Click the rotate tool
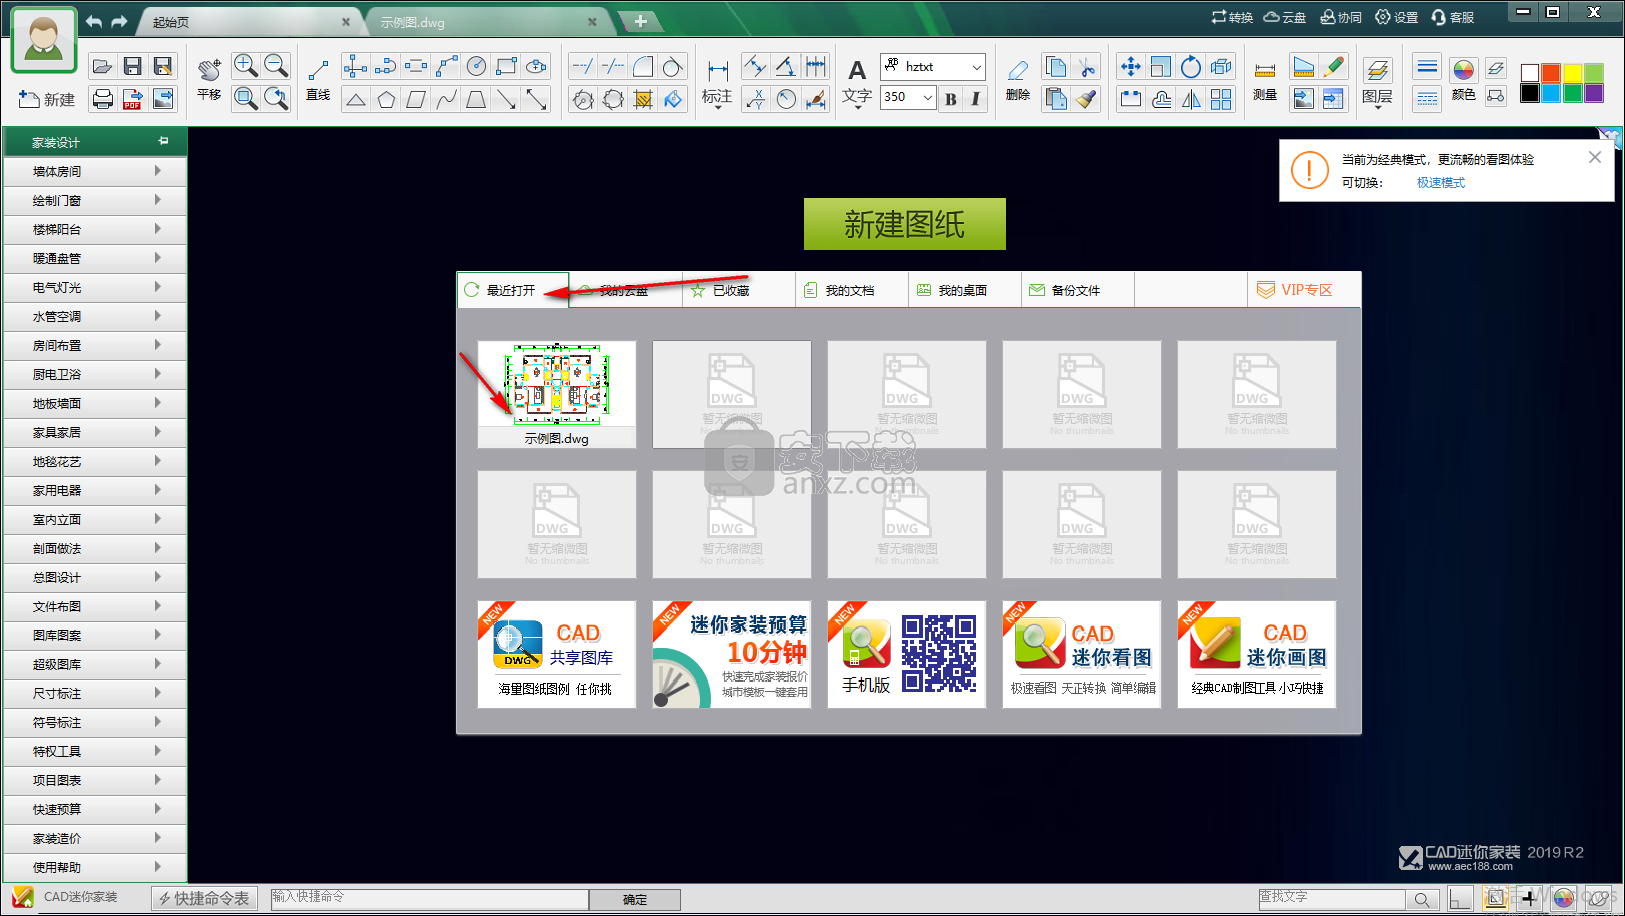 [1191, 67]
